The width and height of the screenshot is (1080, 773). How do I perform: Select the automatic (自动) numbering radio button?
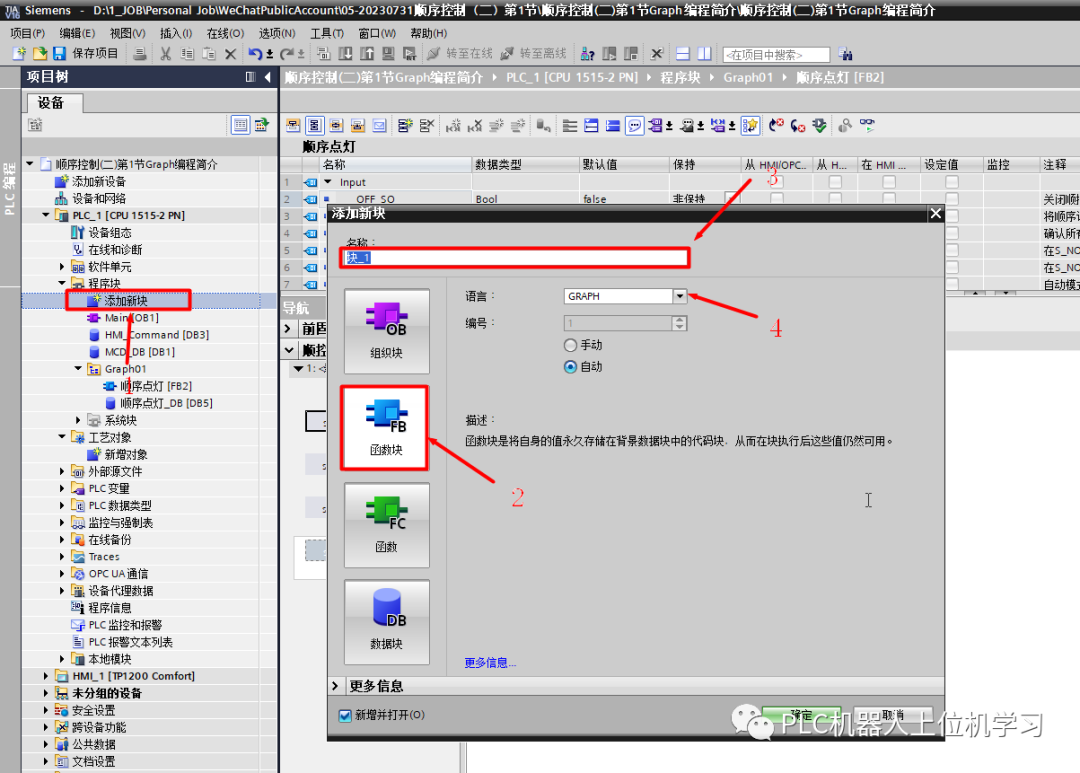(x=570, y=367)
